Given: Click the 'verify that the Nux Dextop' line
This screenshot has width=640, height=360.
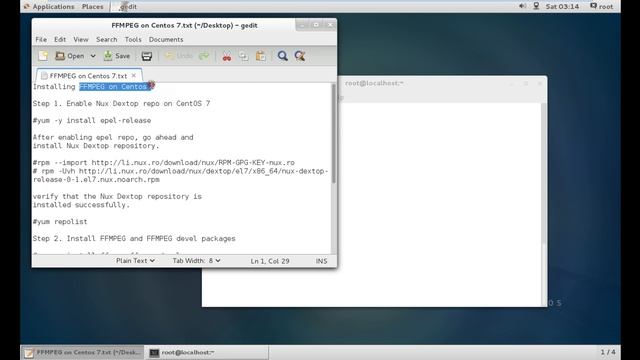Looking at the screenshot, I should point(117,196).
